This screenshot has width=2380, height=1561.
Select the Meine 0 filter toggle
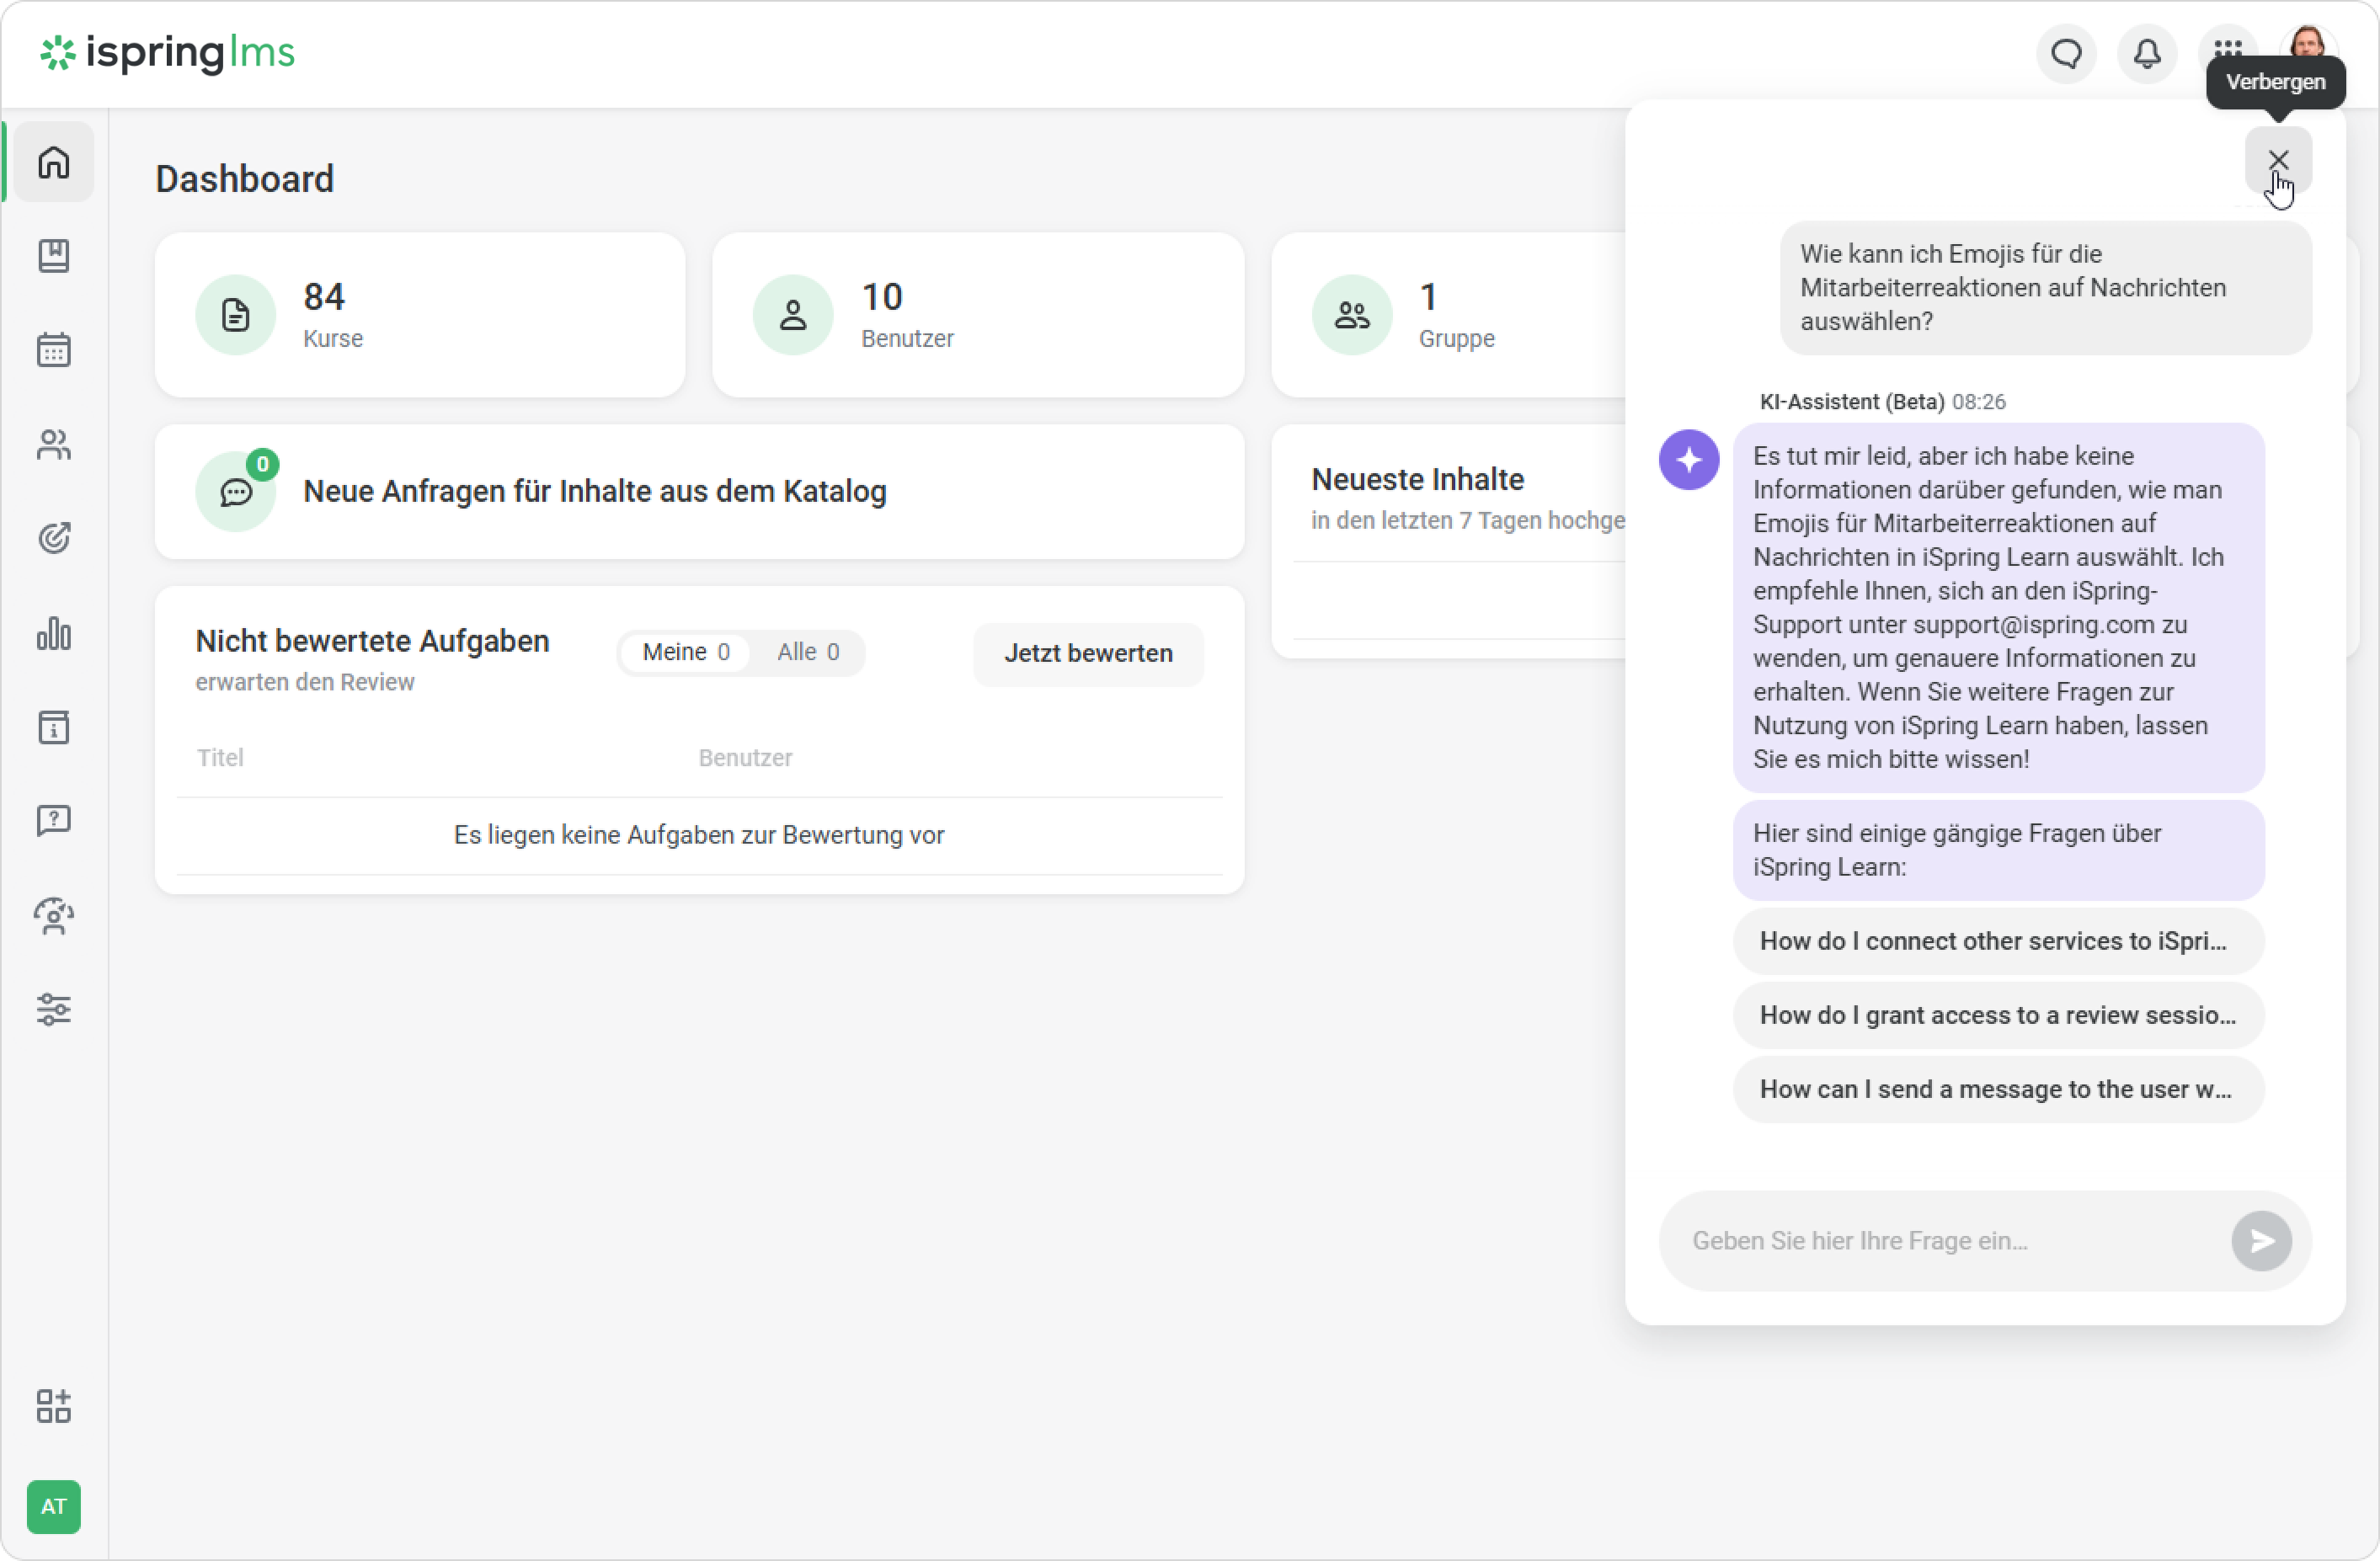click(686, 652)
